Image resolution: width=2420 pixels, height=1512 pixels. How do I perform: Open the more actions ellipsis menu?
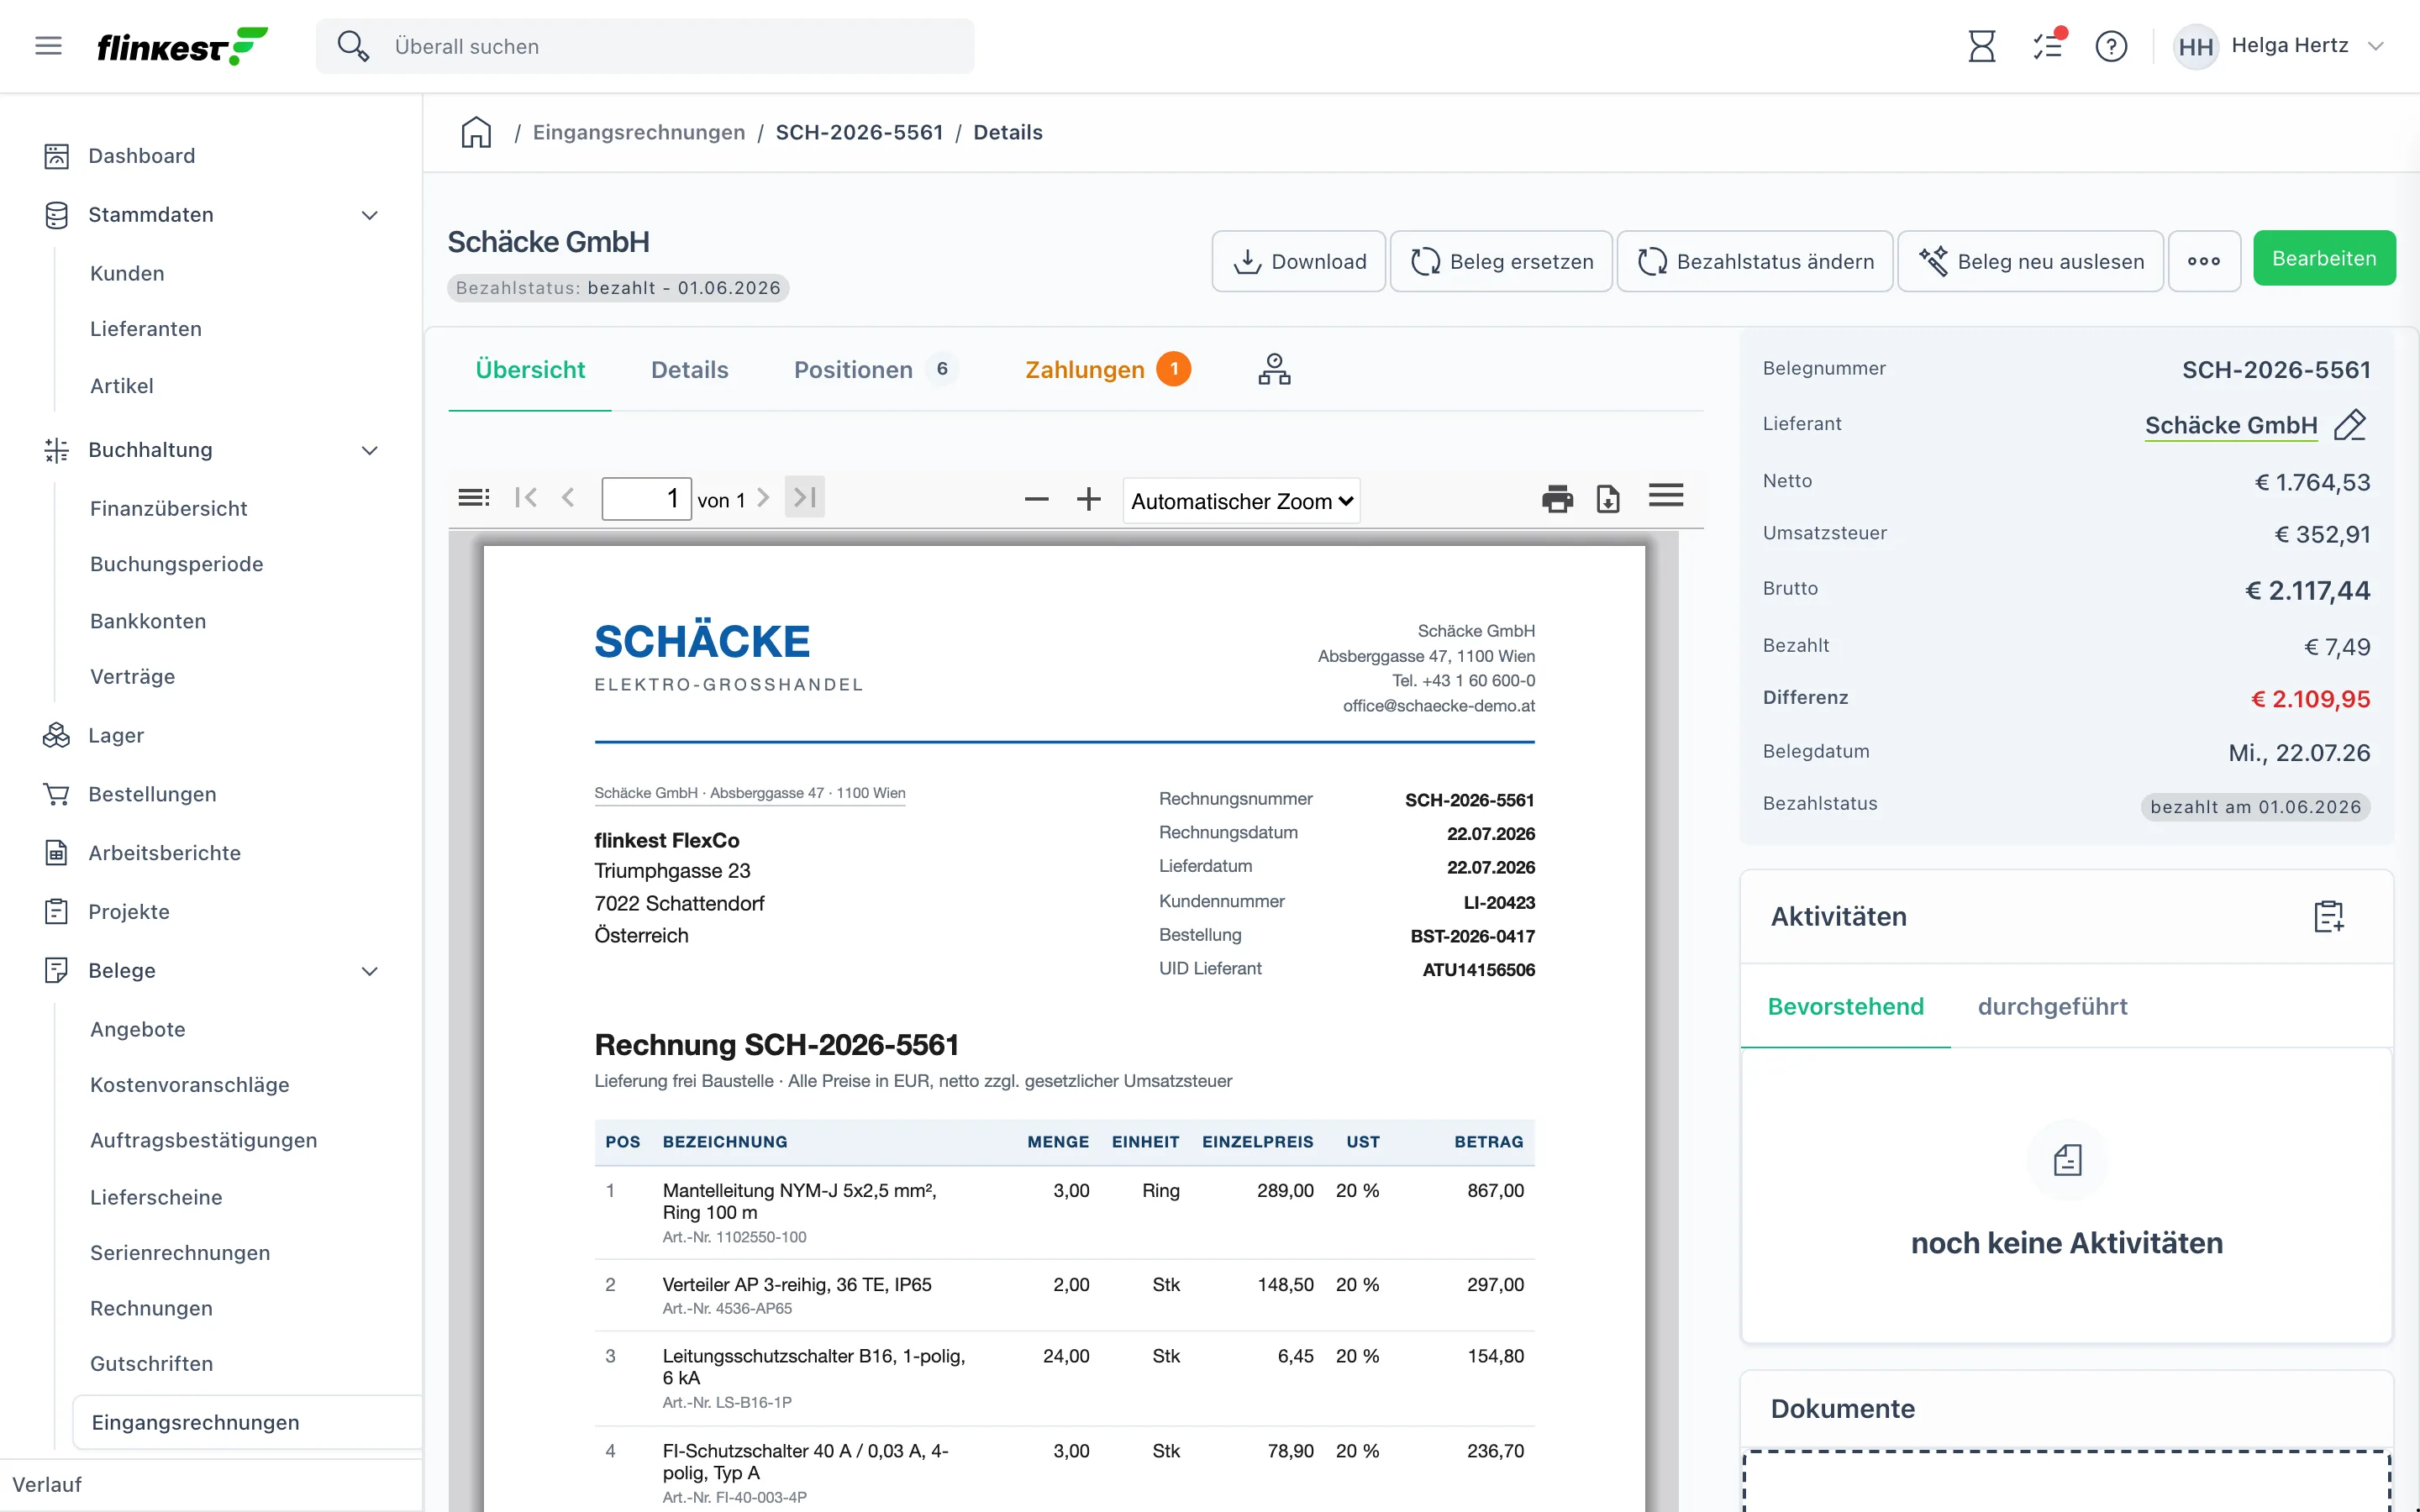click(x=2204, y=261)
